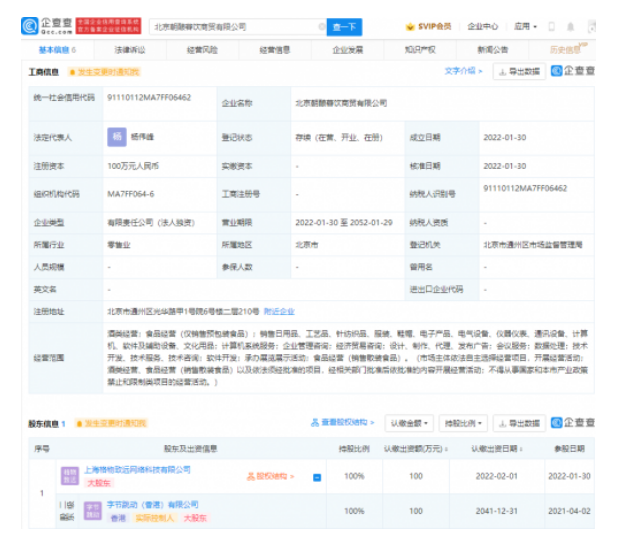
Task: Click the credit code 91110112MA7FF06462 value
Action: pos(149,97)
